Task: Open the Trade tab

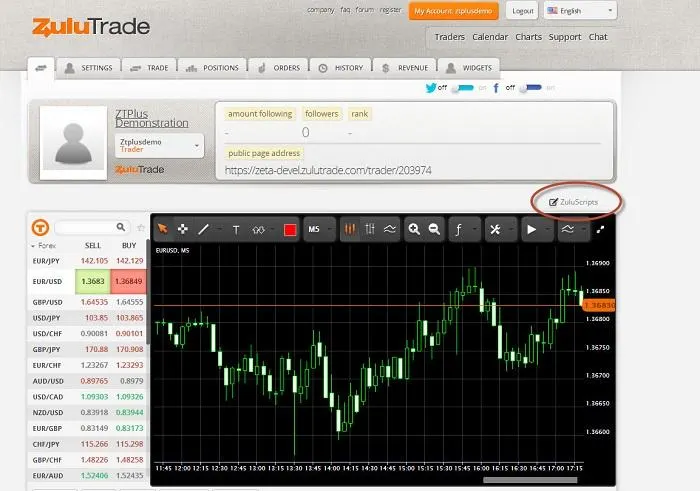Action: [x=149, y=68]
